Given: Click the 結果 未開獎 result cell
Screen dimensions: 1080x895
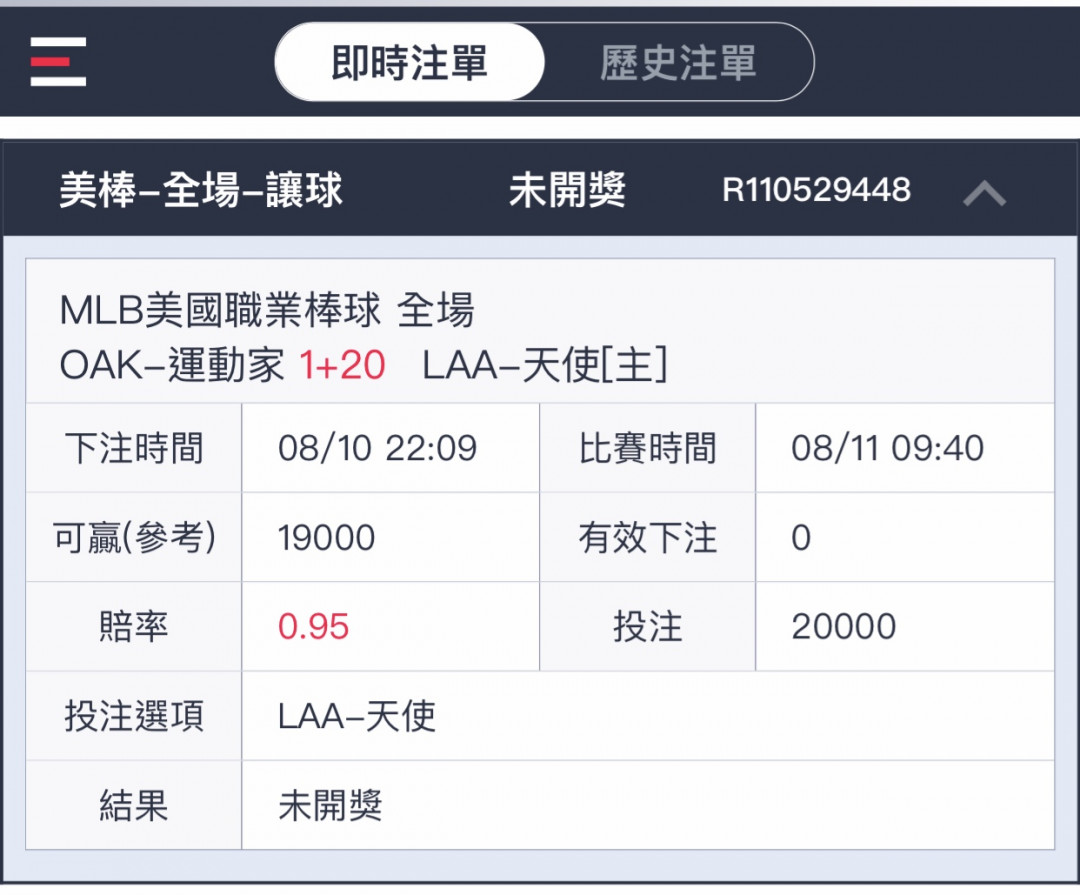Looking at the screenshot, I should [648, 805].
